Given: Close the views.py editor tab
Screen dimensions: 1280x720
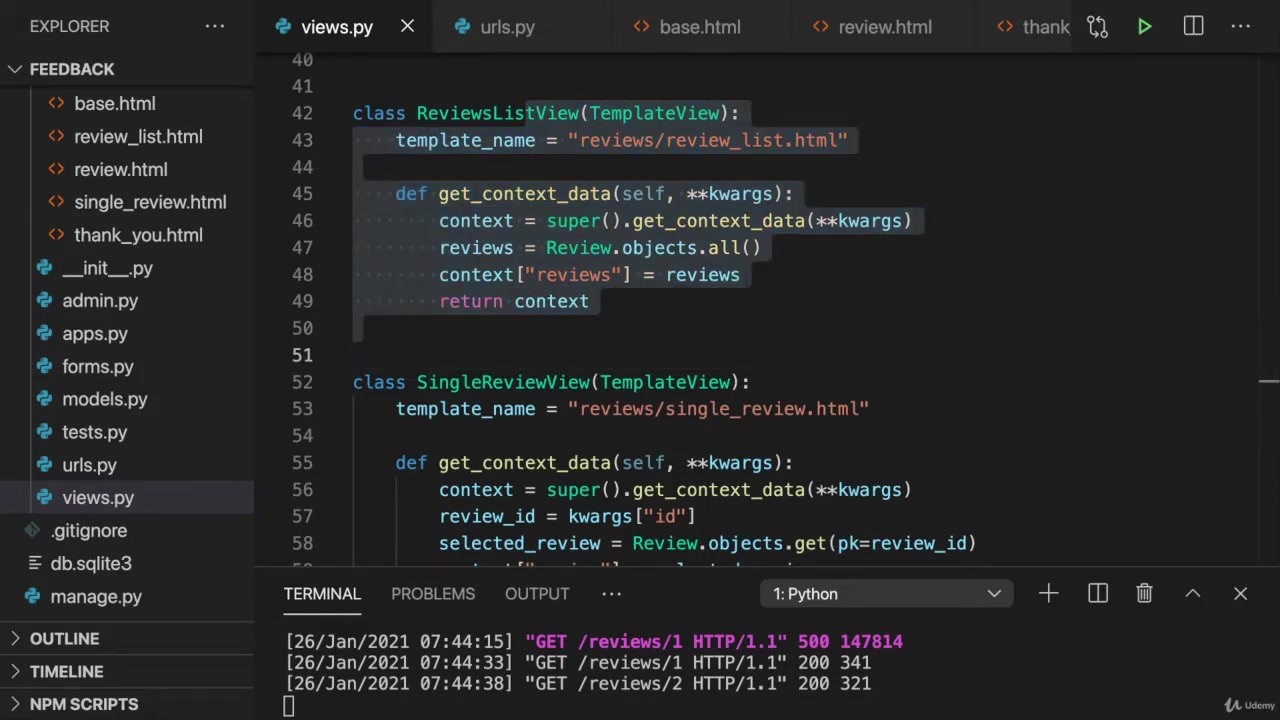Looking at the screenshot, I should 407,27.
